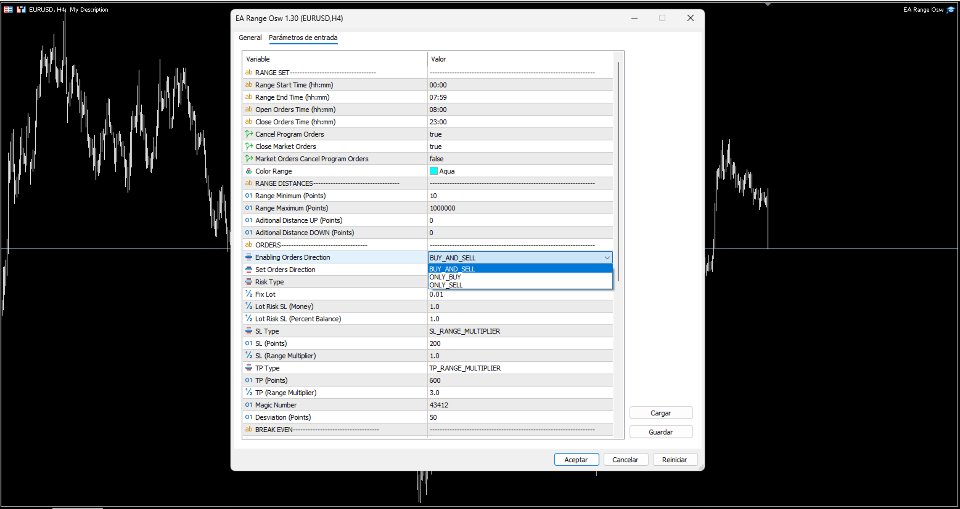The height and width of the screenshot is (509, 960).
Task: Click the Lot Risk SL (Percent Balance) icon
Action: (x=249, y=319)
